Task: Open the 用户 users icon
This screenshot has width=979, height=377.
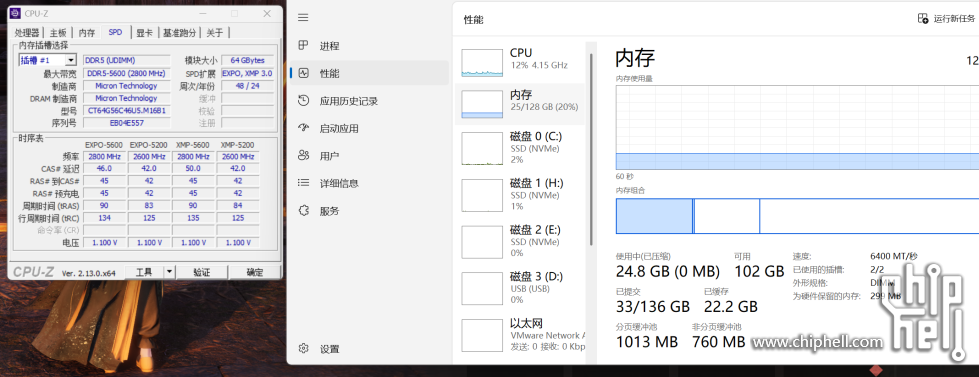Action: [303, 155]
